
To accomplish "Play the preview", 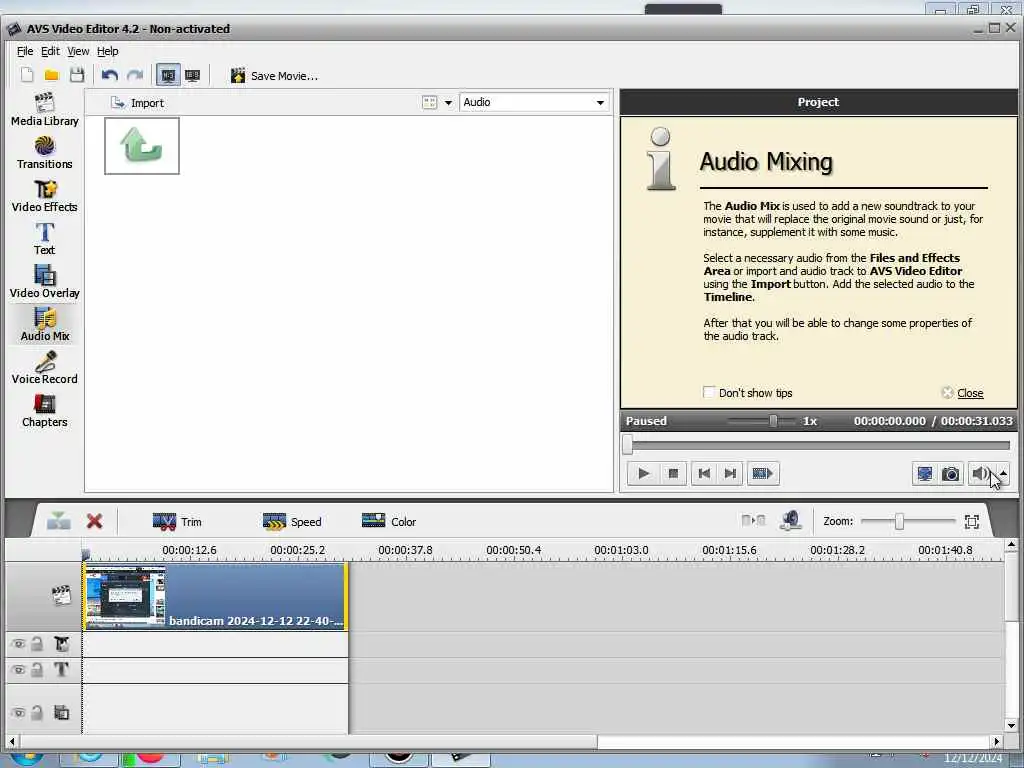I will tap(643, 473).
